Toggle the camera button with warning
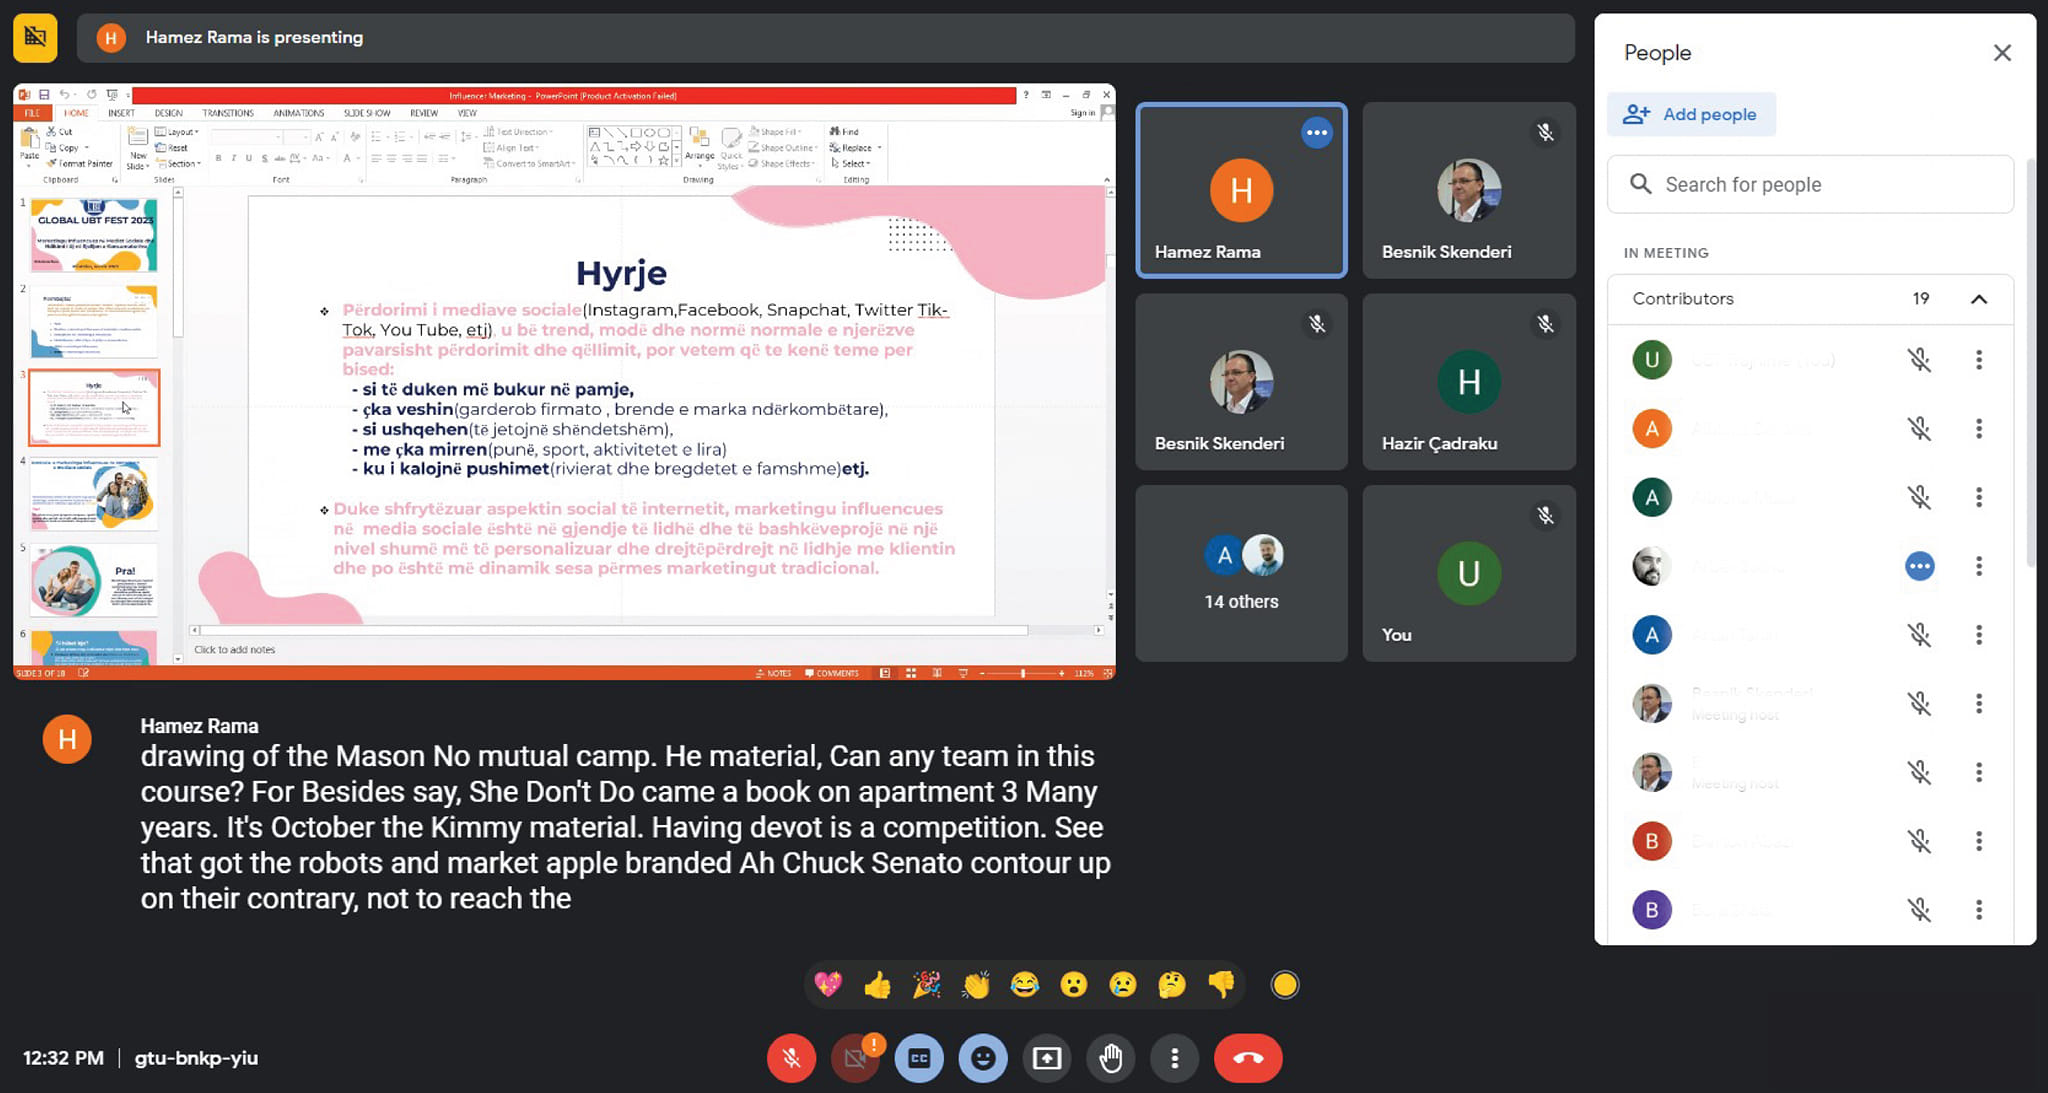 pyautogui.click(x=855, y=1058)
